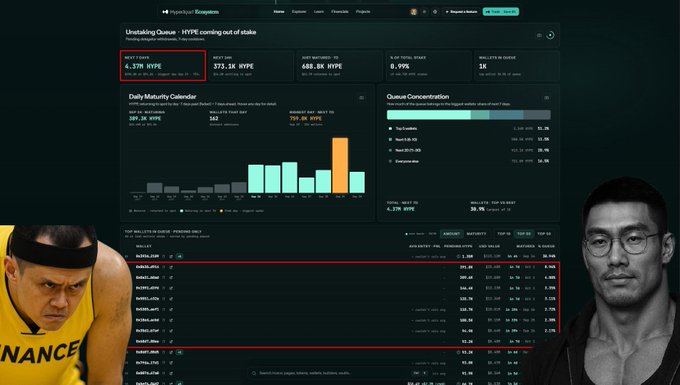Open external link for the 1.35M wallet row
Viewport: 680px width, 385px height.
pos(171,256)
